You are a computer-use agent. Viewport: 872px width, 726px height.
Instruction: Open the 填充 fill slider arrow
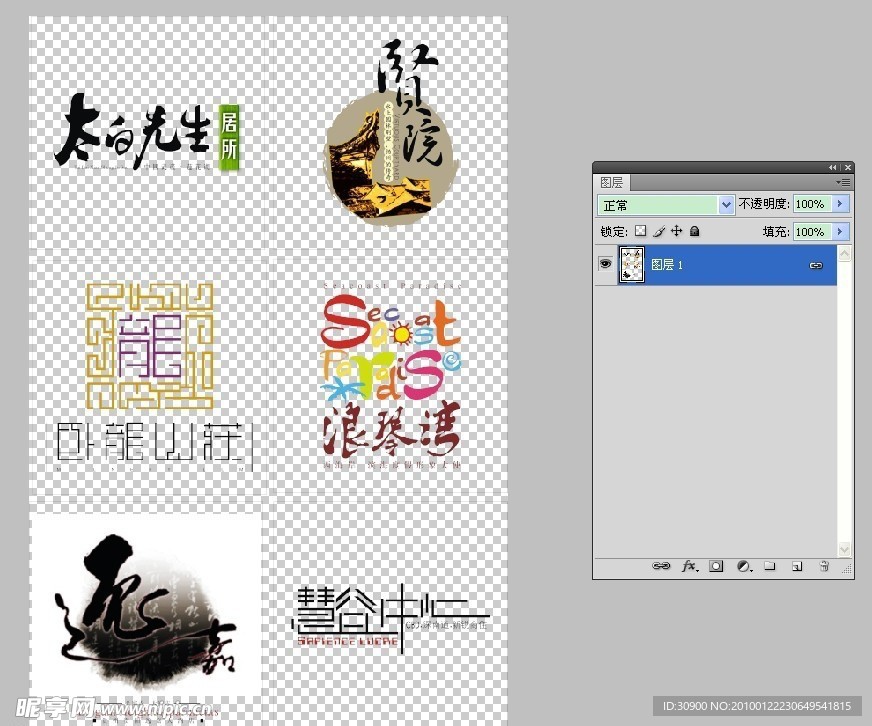pyautogui.click(x=840, y=231)
